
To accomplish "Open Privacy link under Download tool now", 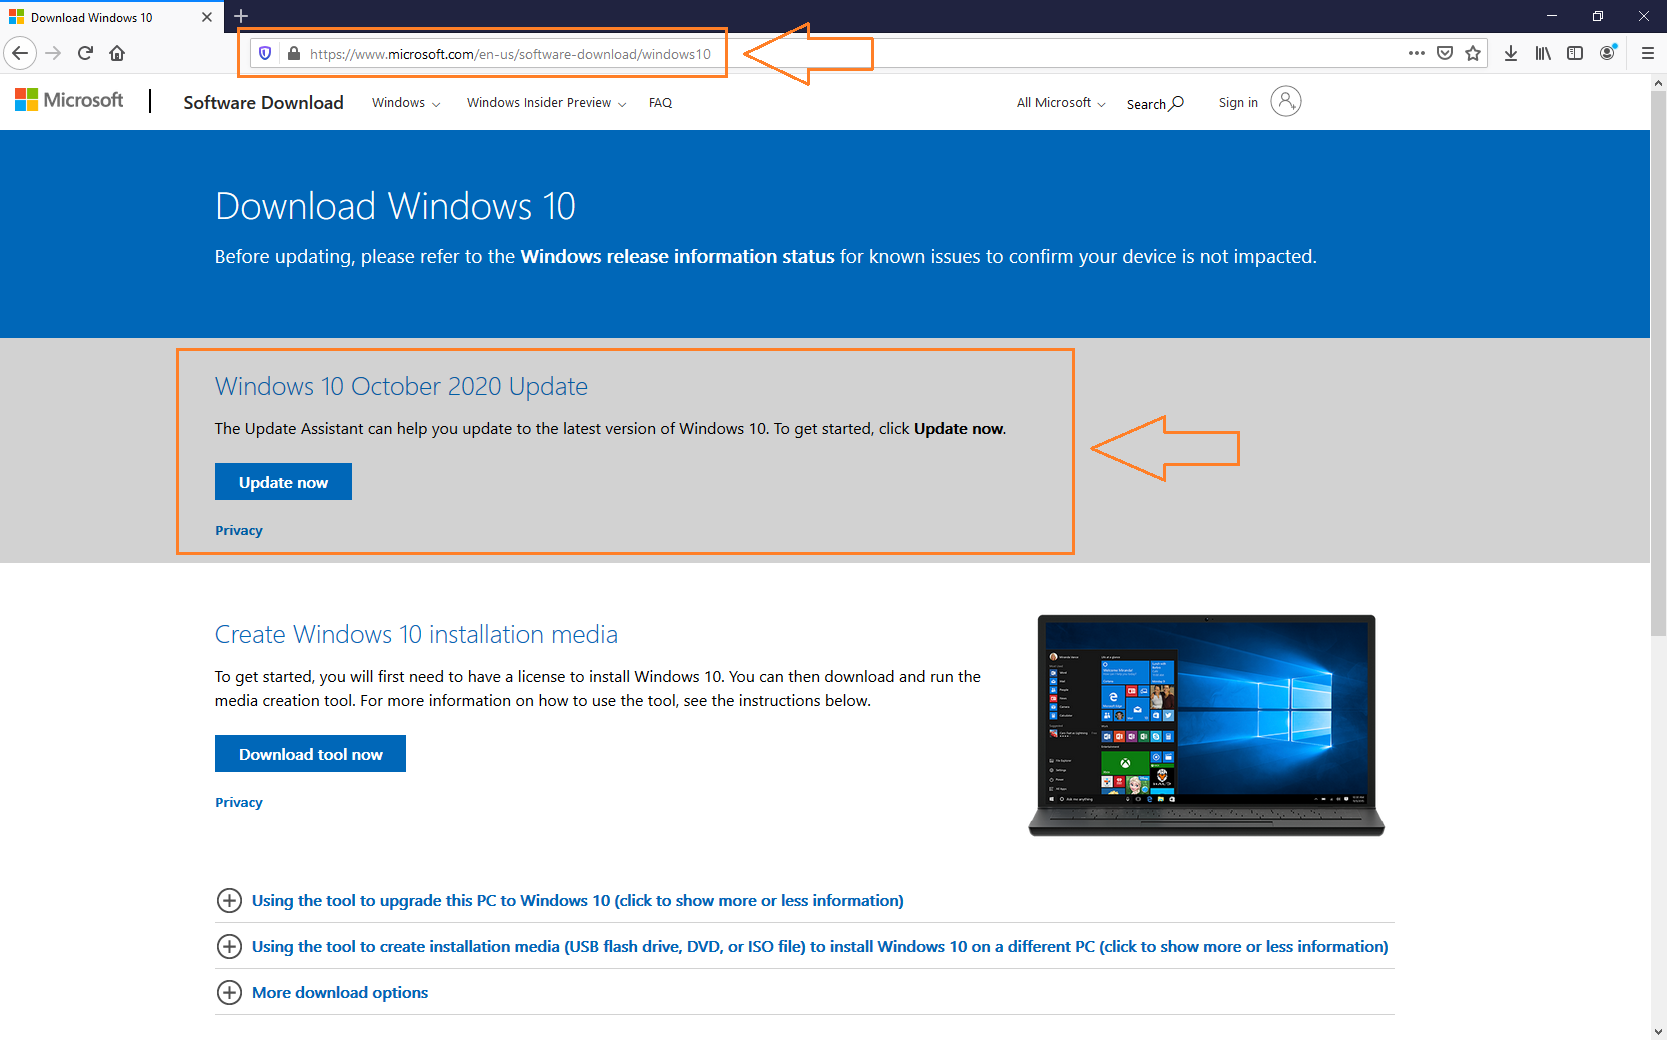I will pyautogui.click(x=239, y=803).
